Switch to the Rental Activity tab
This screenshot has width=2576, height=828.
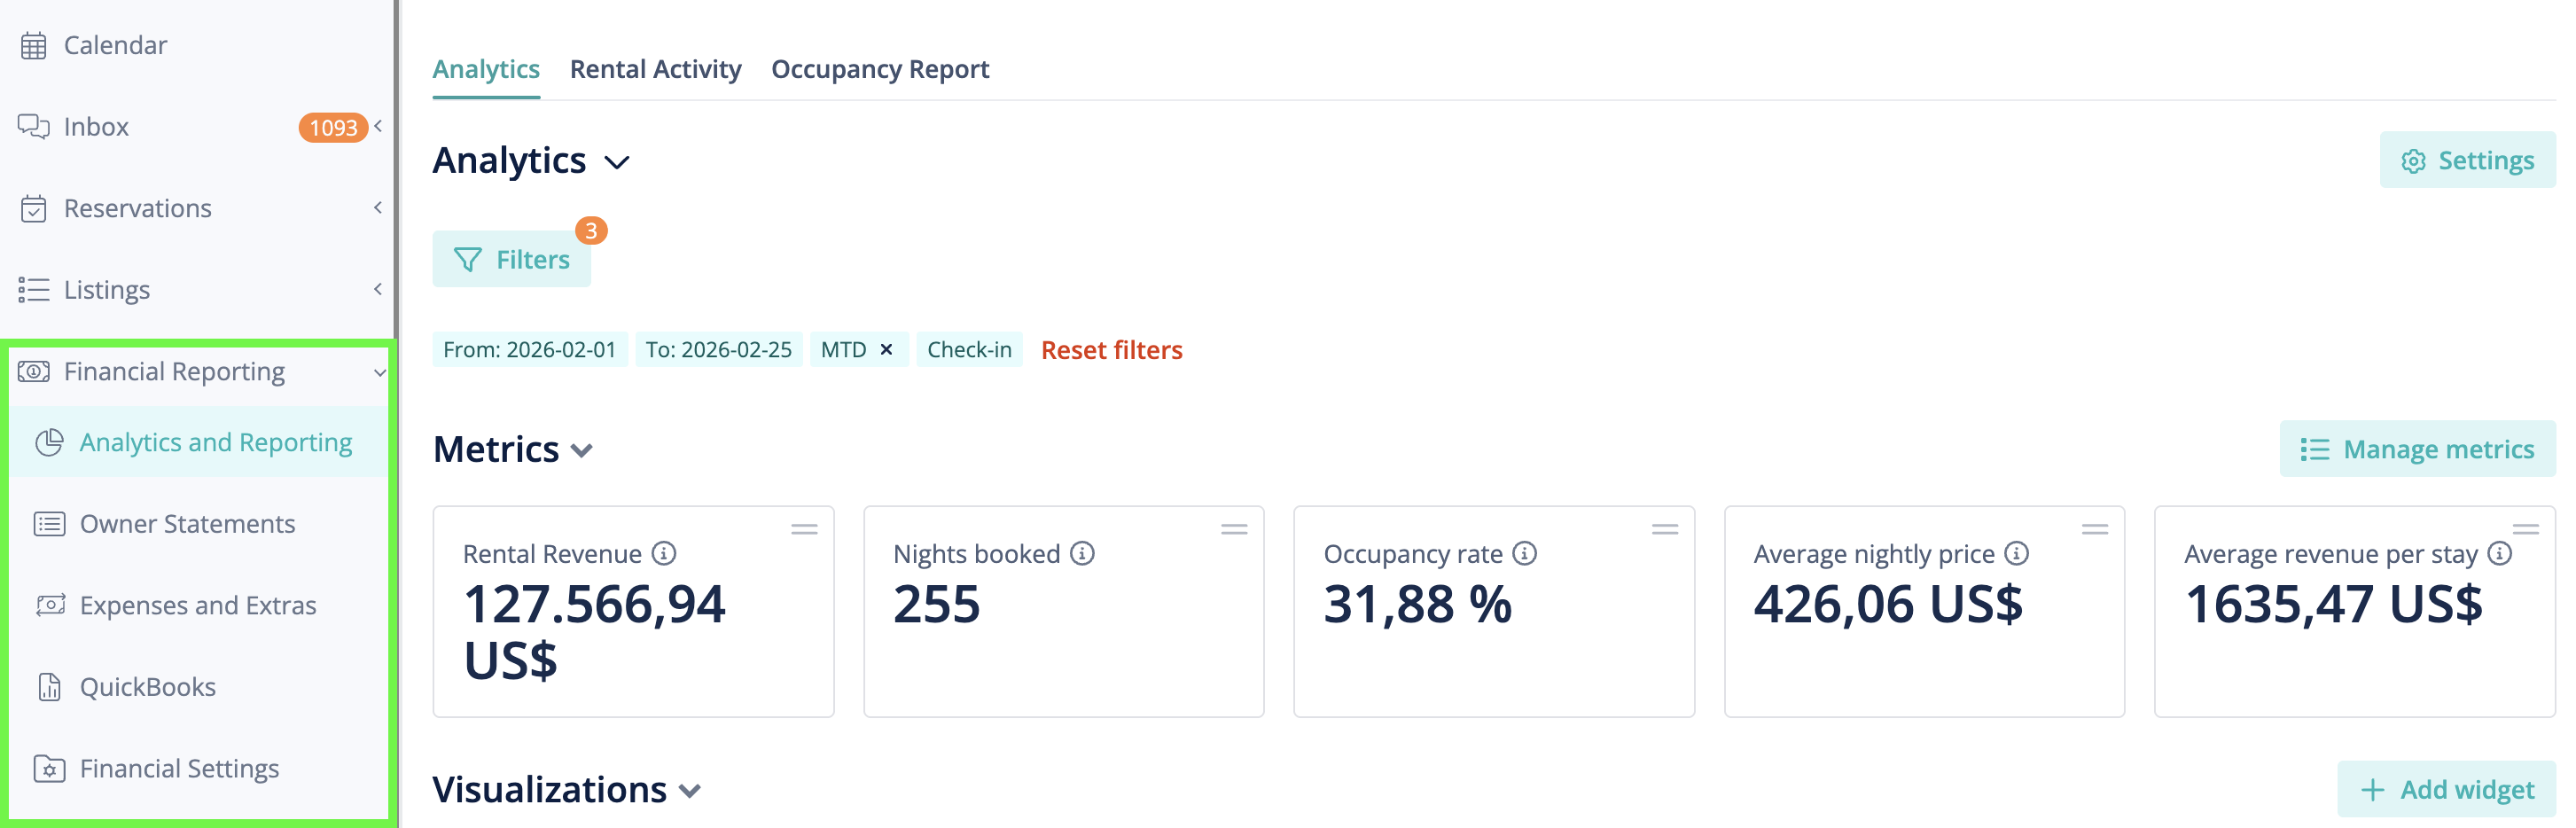655,69
